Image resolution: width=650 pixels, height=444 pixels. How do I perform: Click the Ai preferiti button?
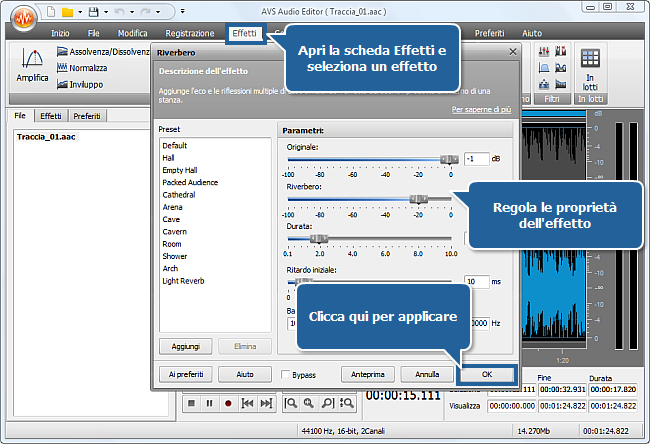[x=186, y=374]
